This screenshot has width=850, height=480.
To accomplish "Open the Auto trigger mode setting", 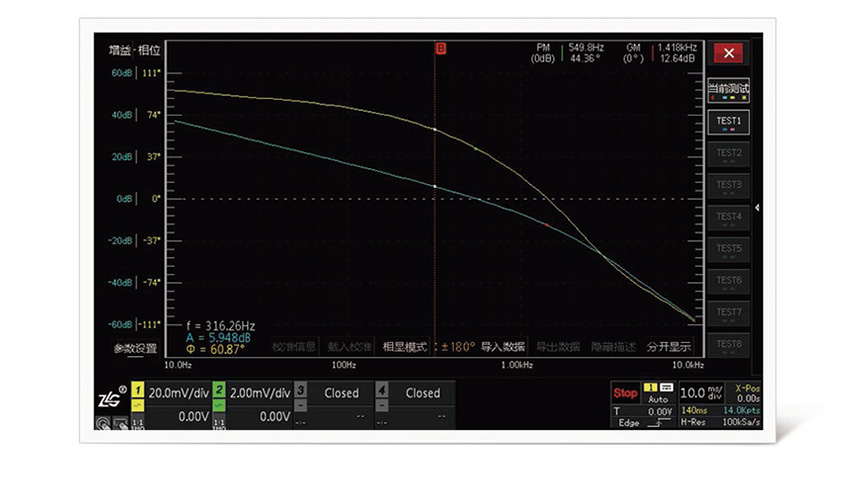I will [658, 399].
